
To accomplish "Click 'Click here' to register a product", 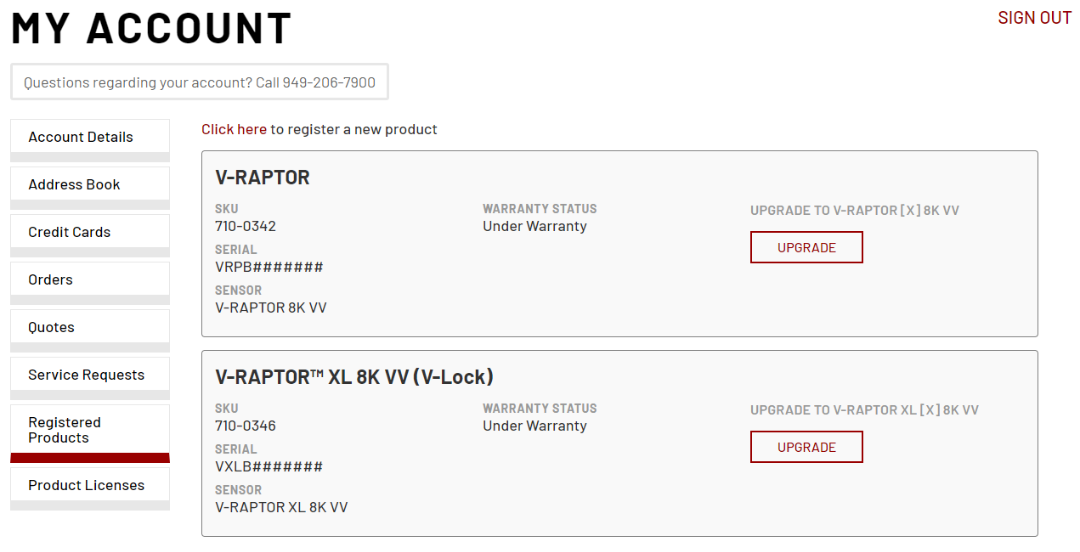I will point(233,130).
